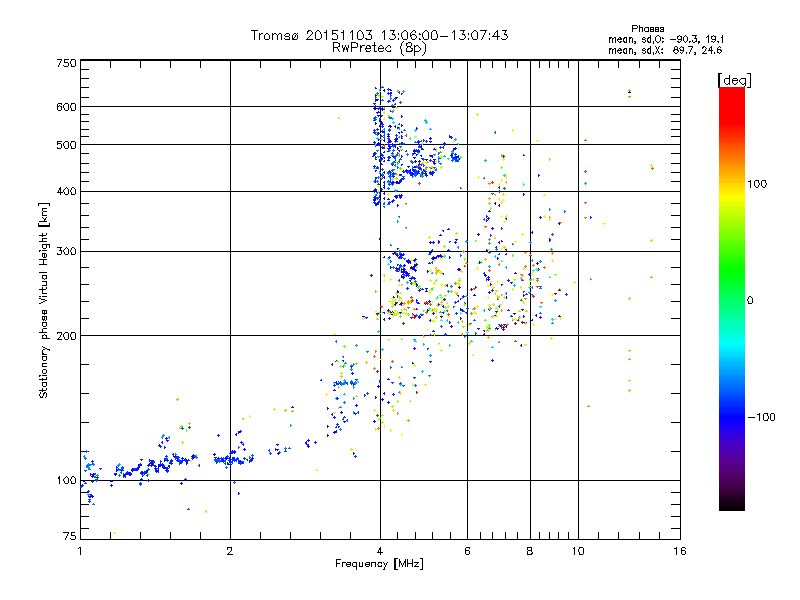The height and width of the screenshot is (600, 800).
Task: Click the '[deg]' colorbar unit label
Action: (734, 80)
